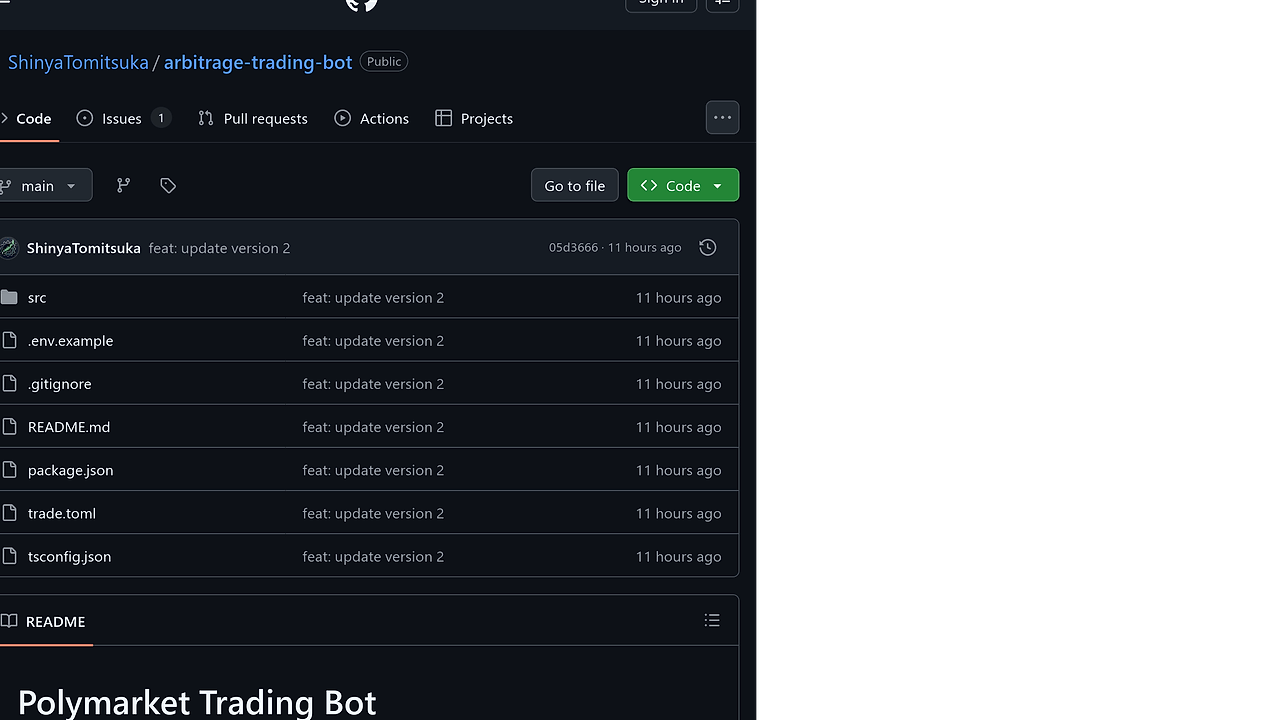Click commit message in tsconfig.json row

click(373, 556)
